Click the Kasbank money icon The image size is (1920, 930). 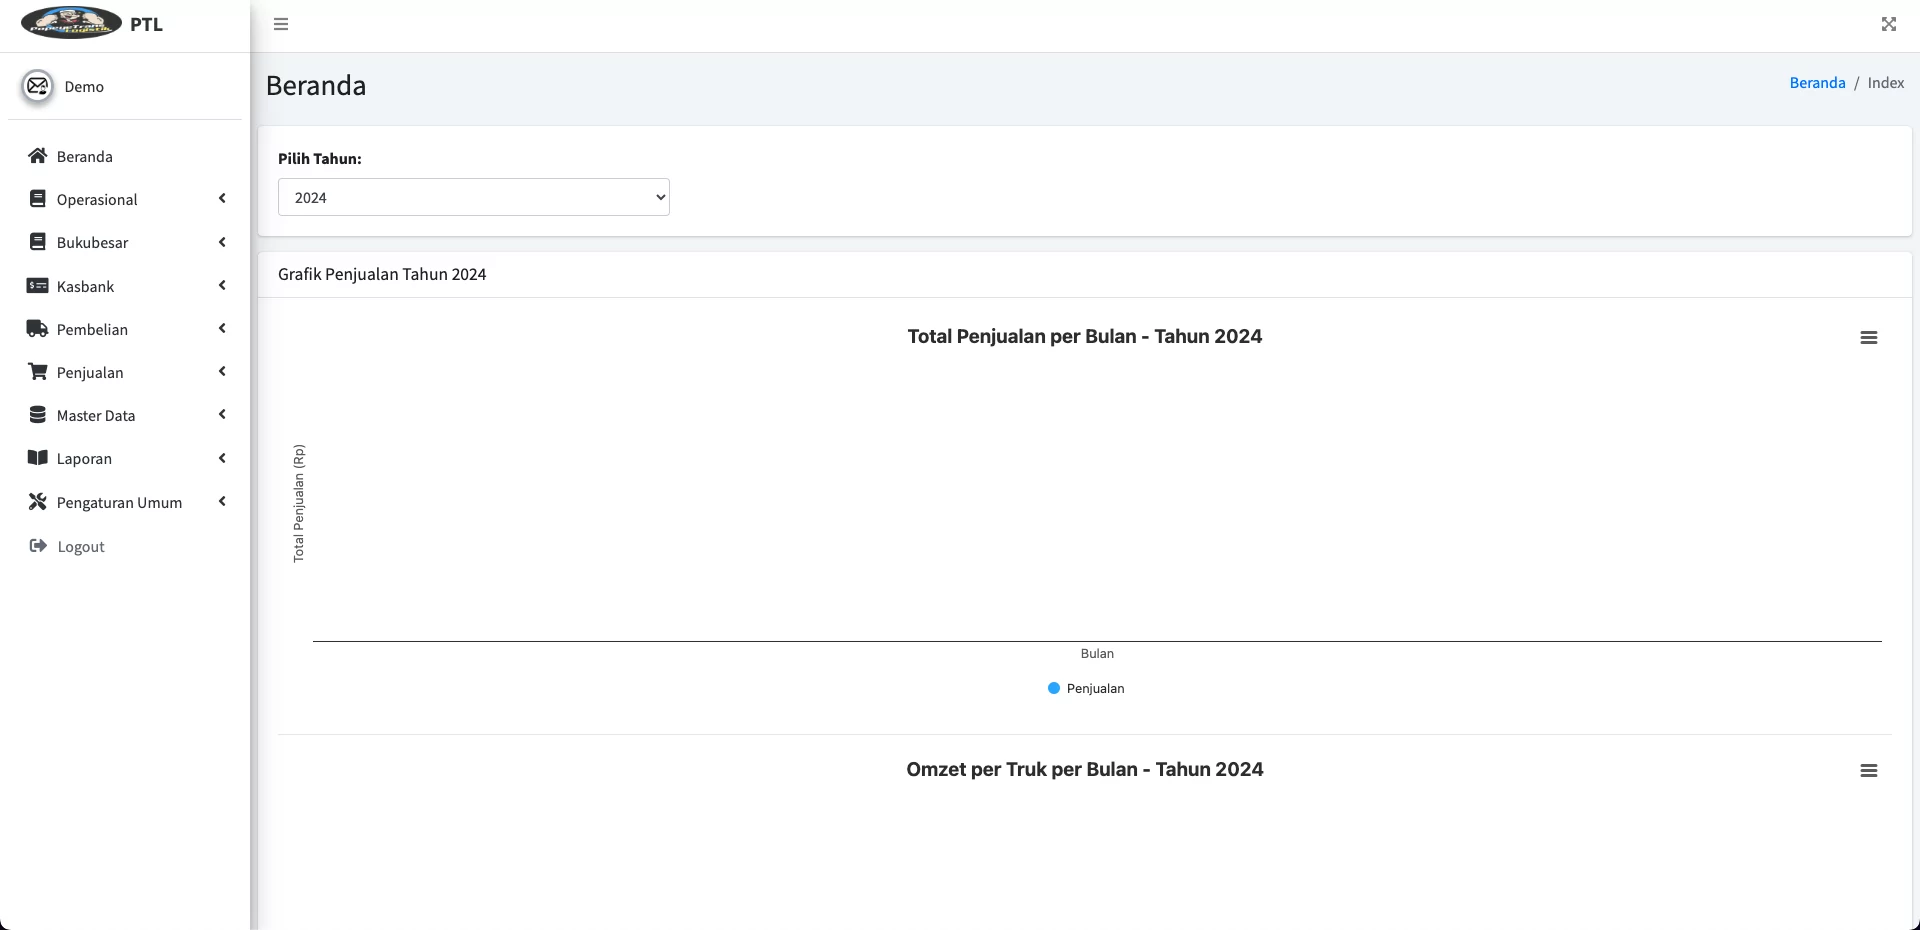tap(38, 286)
